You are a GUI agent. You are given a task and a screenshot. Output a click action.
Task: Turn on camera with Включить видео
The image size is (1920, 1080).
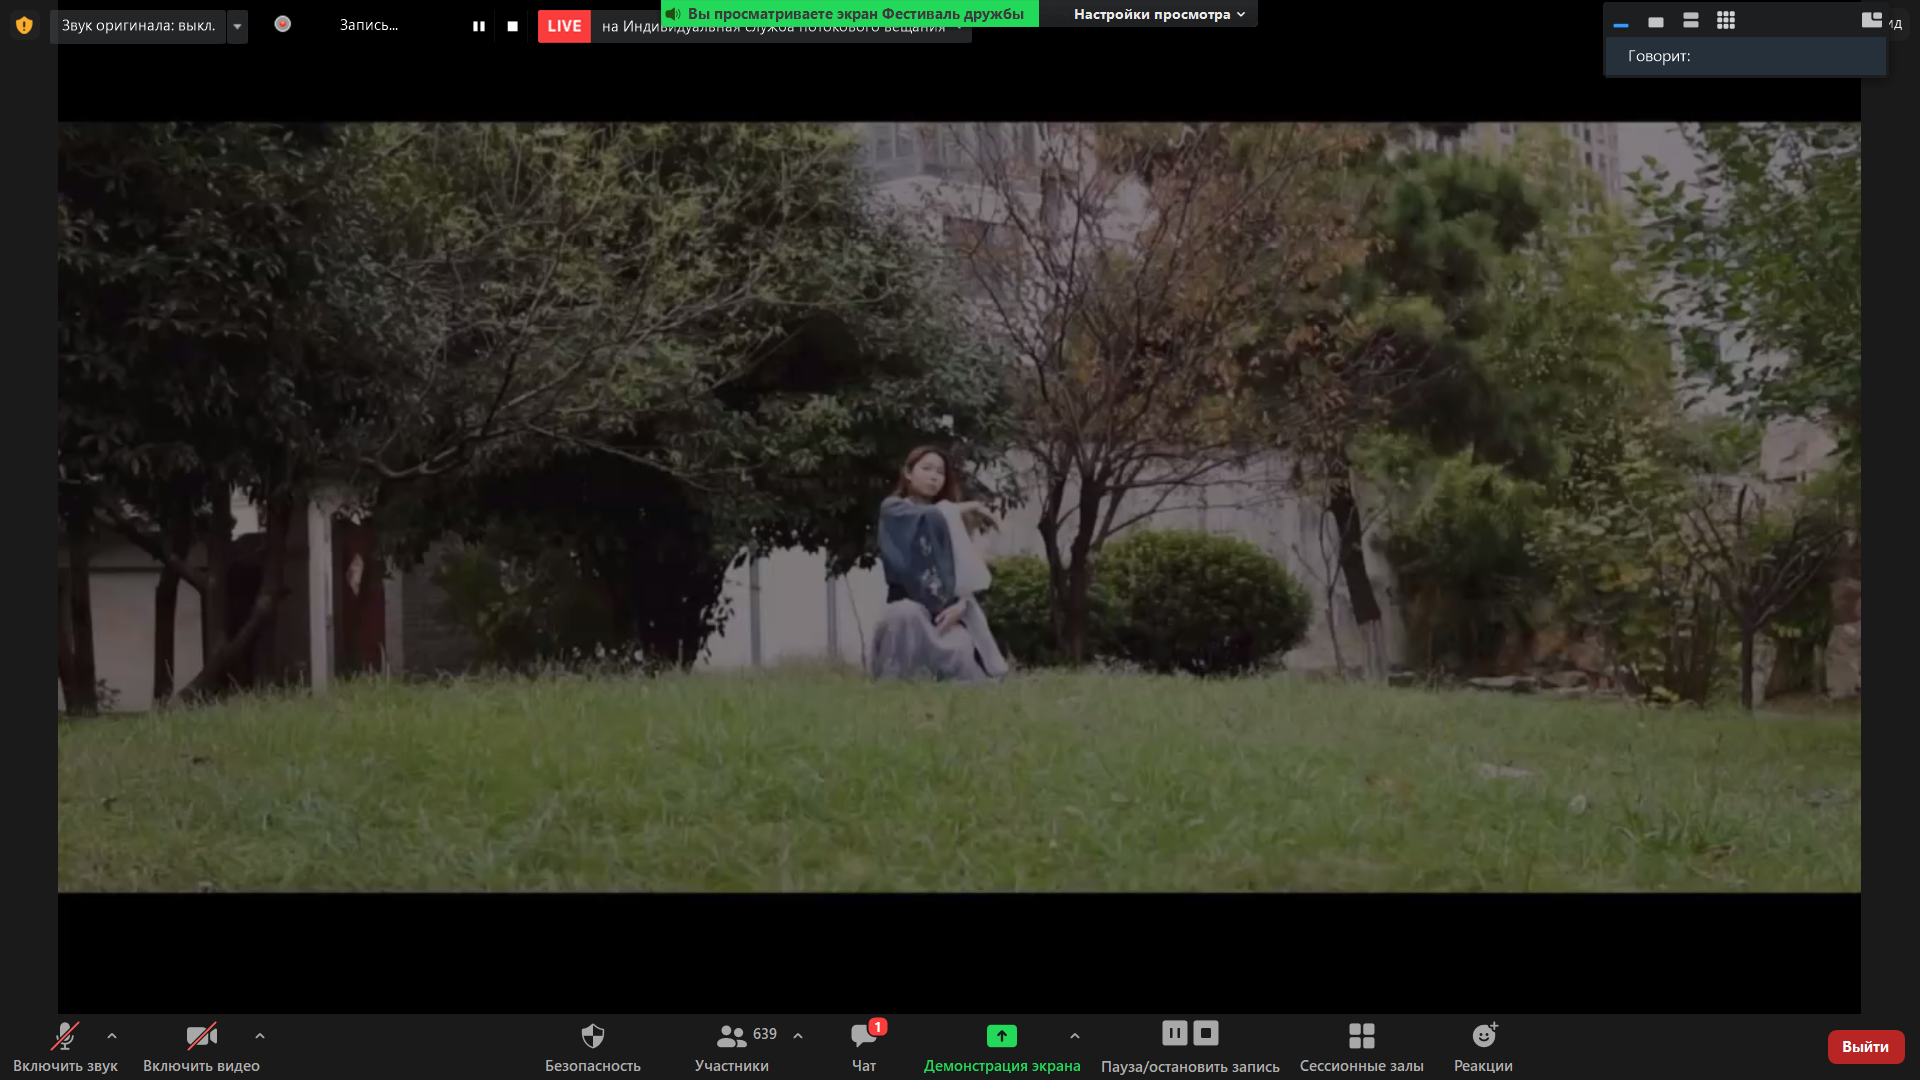click(201, 1047)
